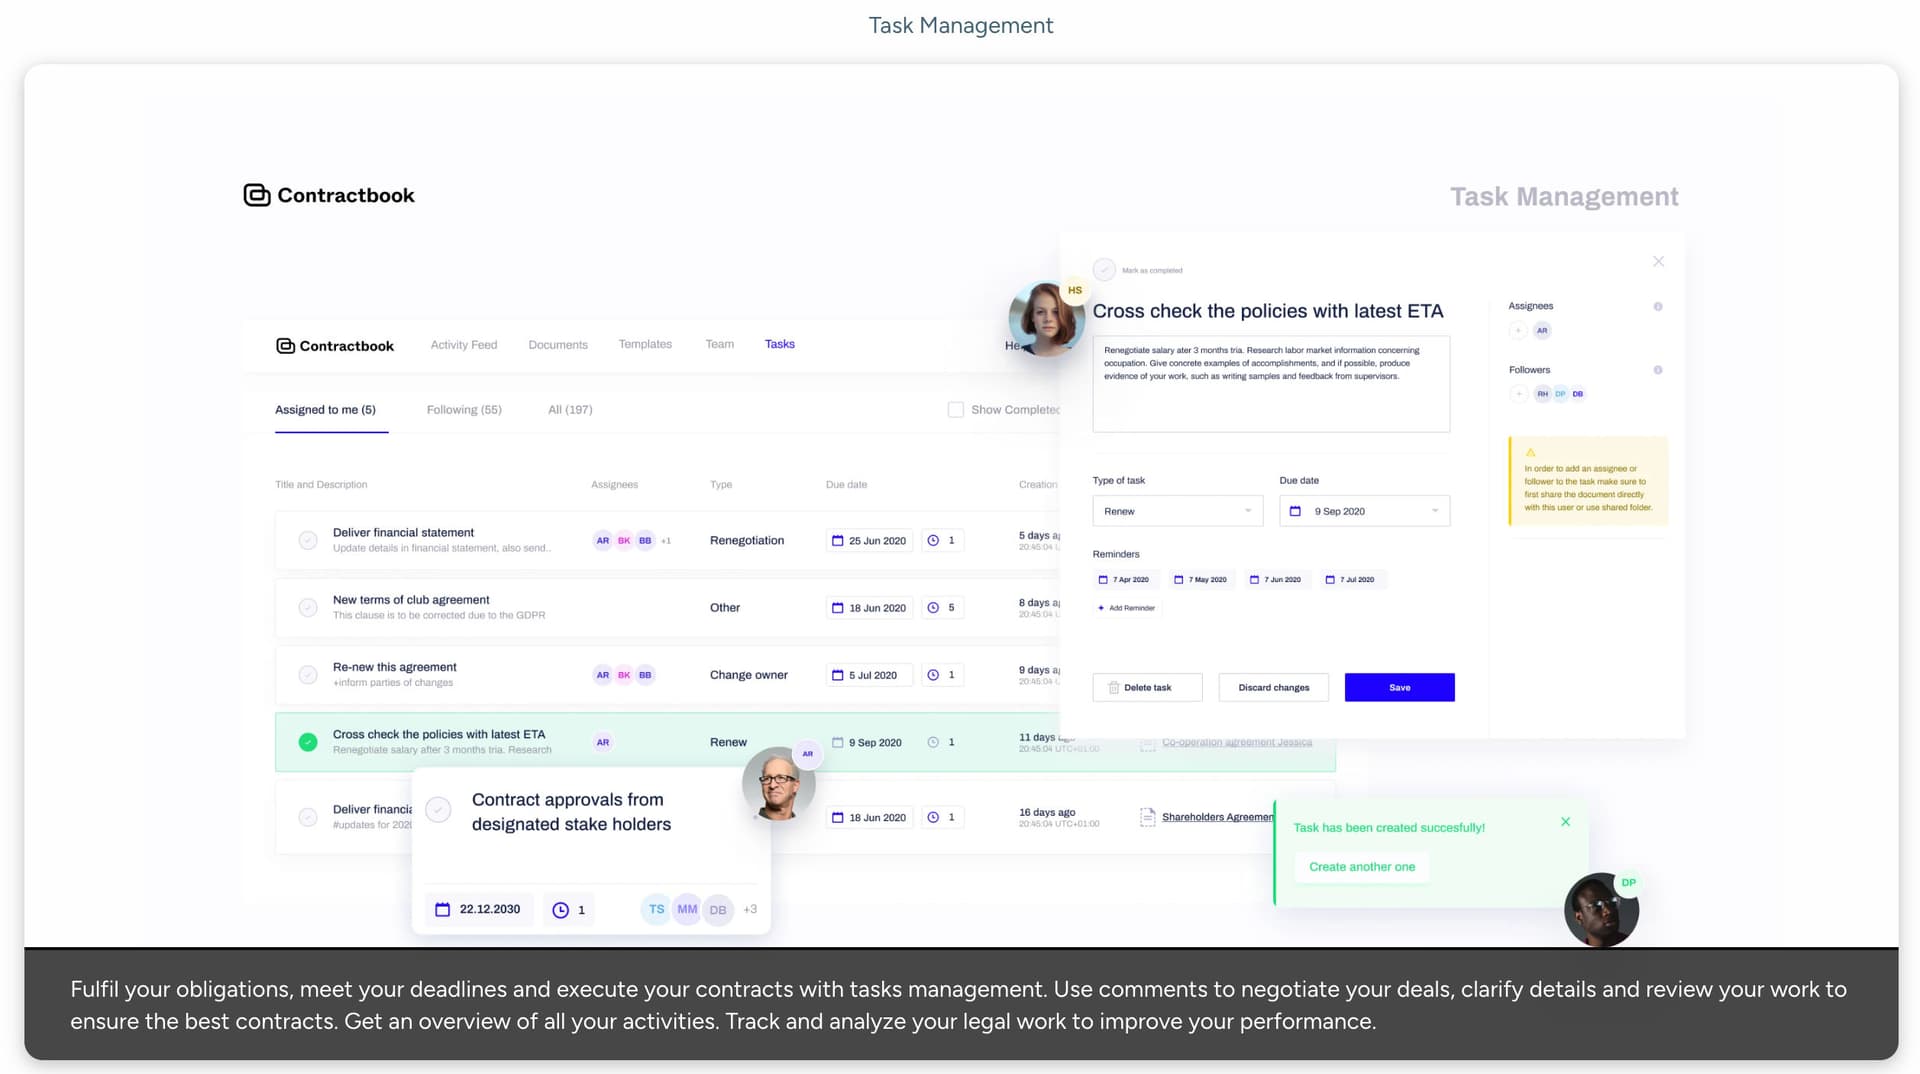The width and height of the screenshot is (1920, 1074).
Task: Click the 7 May 2020 reminder chip
Action: 1200,580
